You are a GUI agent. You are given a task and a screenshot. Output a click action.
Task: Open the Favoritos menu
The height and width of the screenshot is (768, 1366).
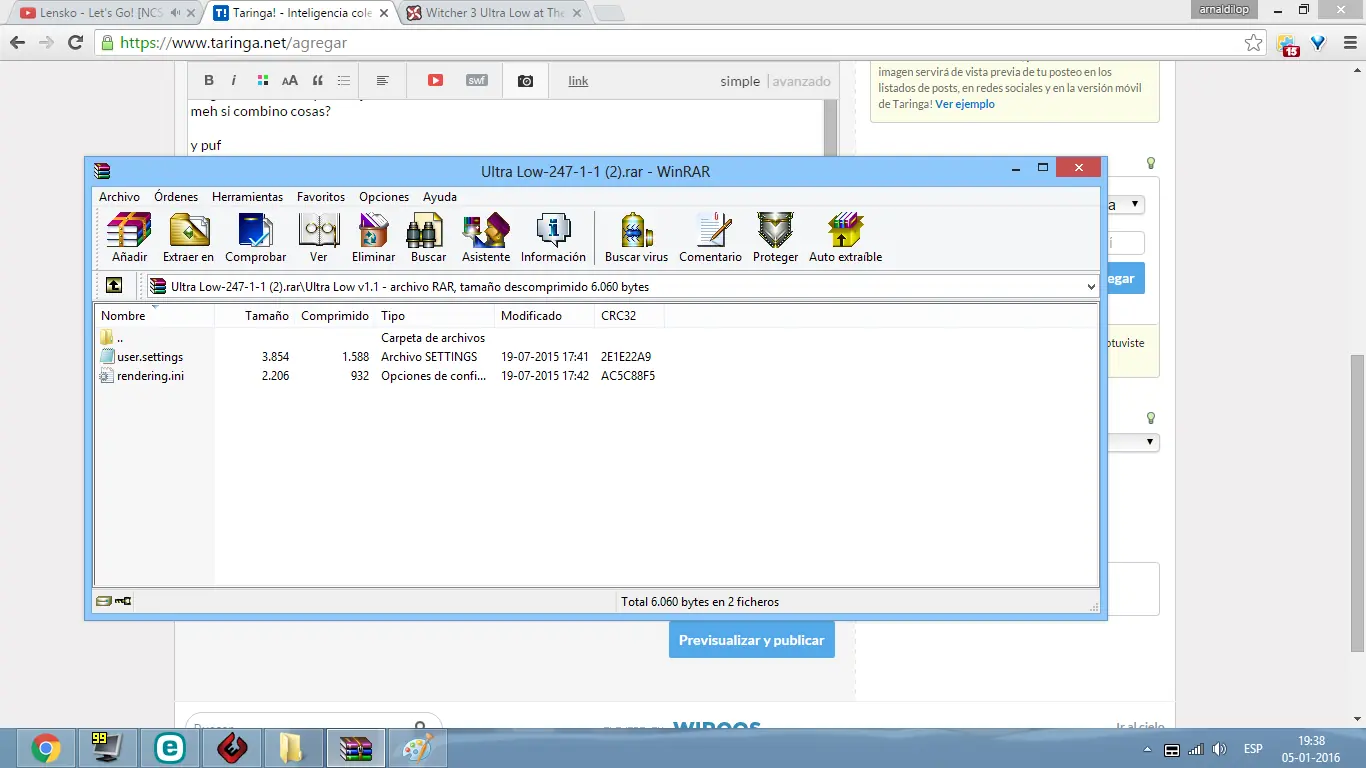point(321,197)
